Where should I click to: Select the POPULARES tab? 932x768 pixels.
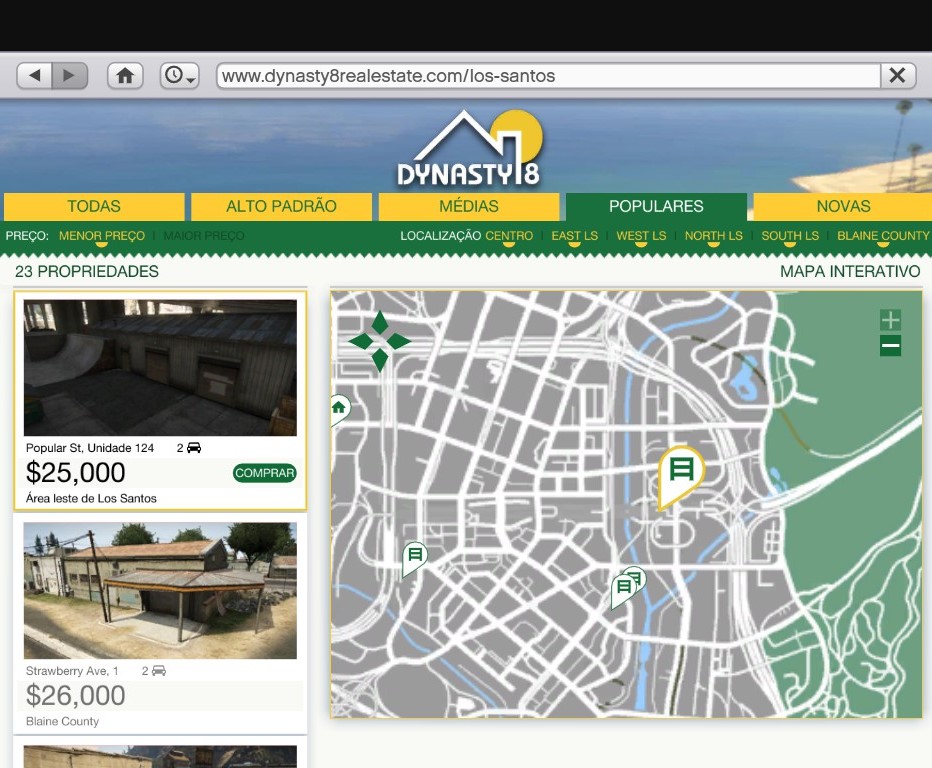coord(656,206)
